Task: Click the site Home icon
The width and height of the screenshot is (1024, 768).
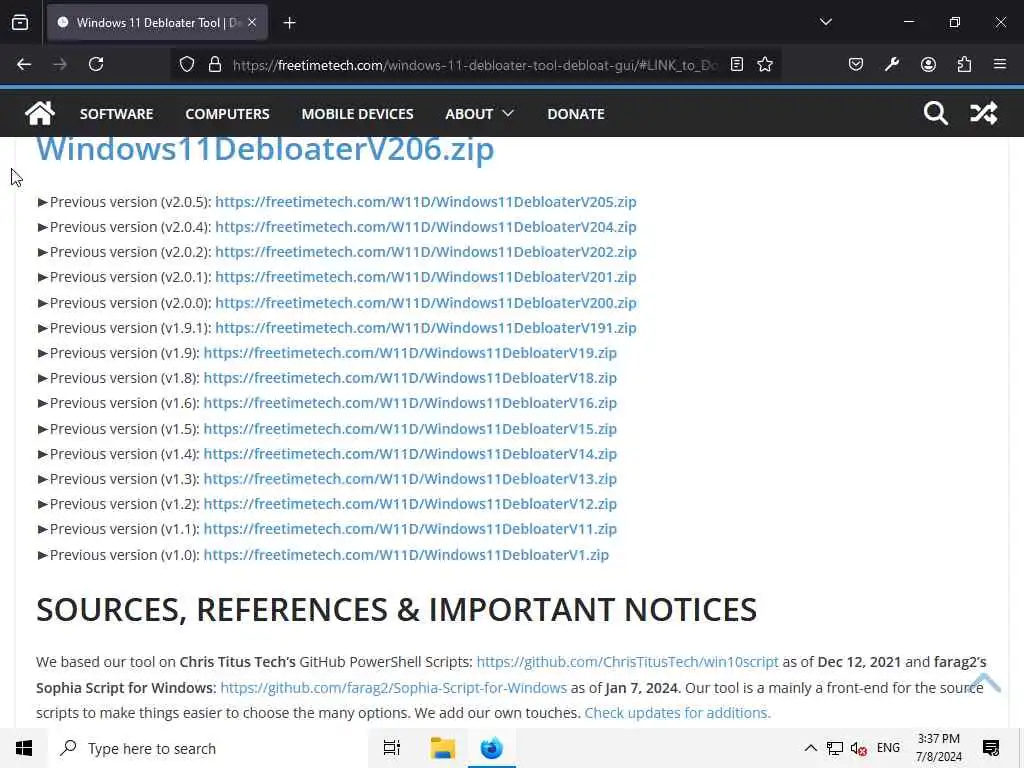Action: click(40, 113)
